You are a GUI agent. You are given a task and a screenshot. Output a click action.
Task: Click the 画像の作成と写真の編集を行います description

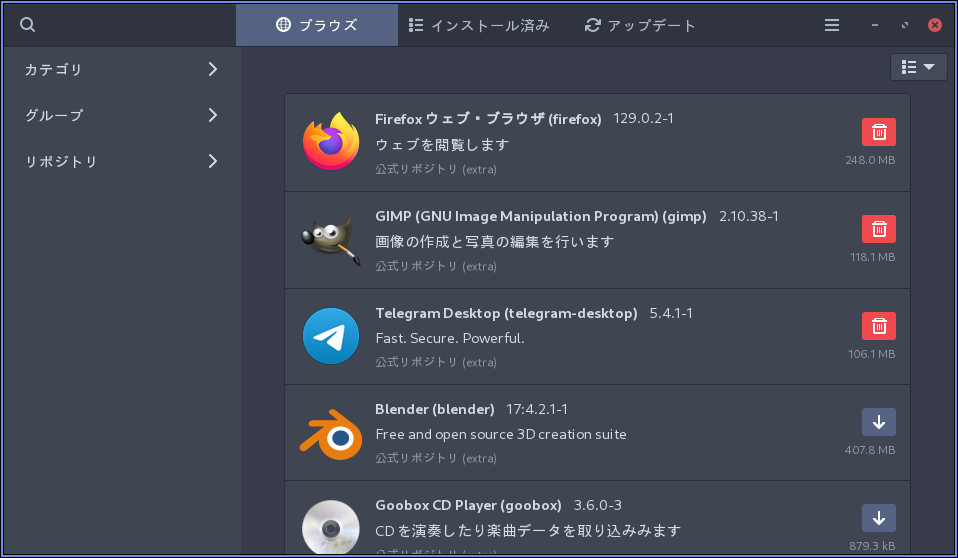click(495, 242)
